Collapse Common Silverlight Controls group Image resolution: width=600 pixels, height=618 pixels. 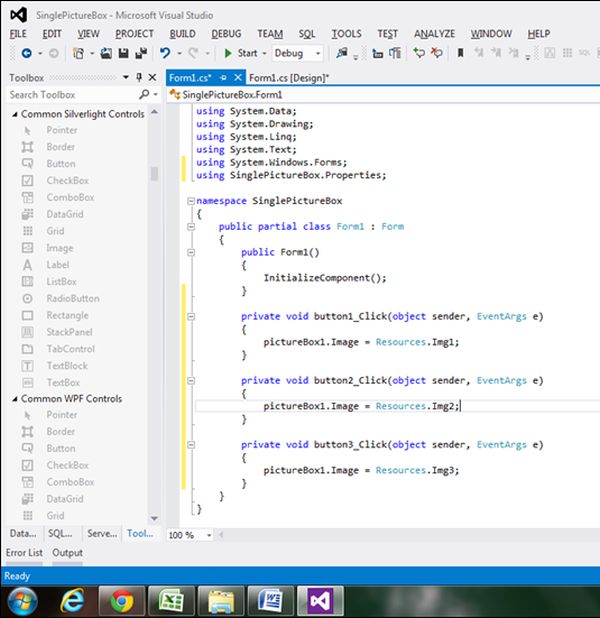14,114
